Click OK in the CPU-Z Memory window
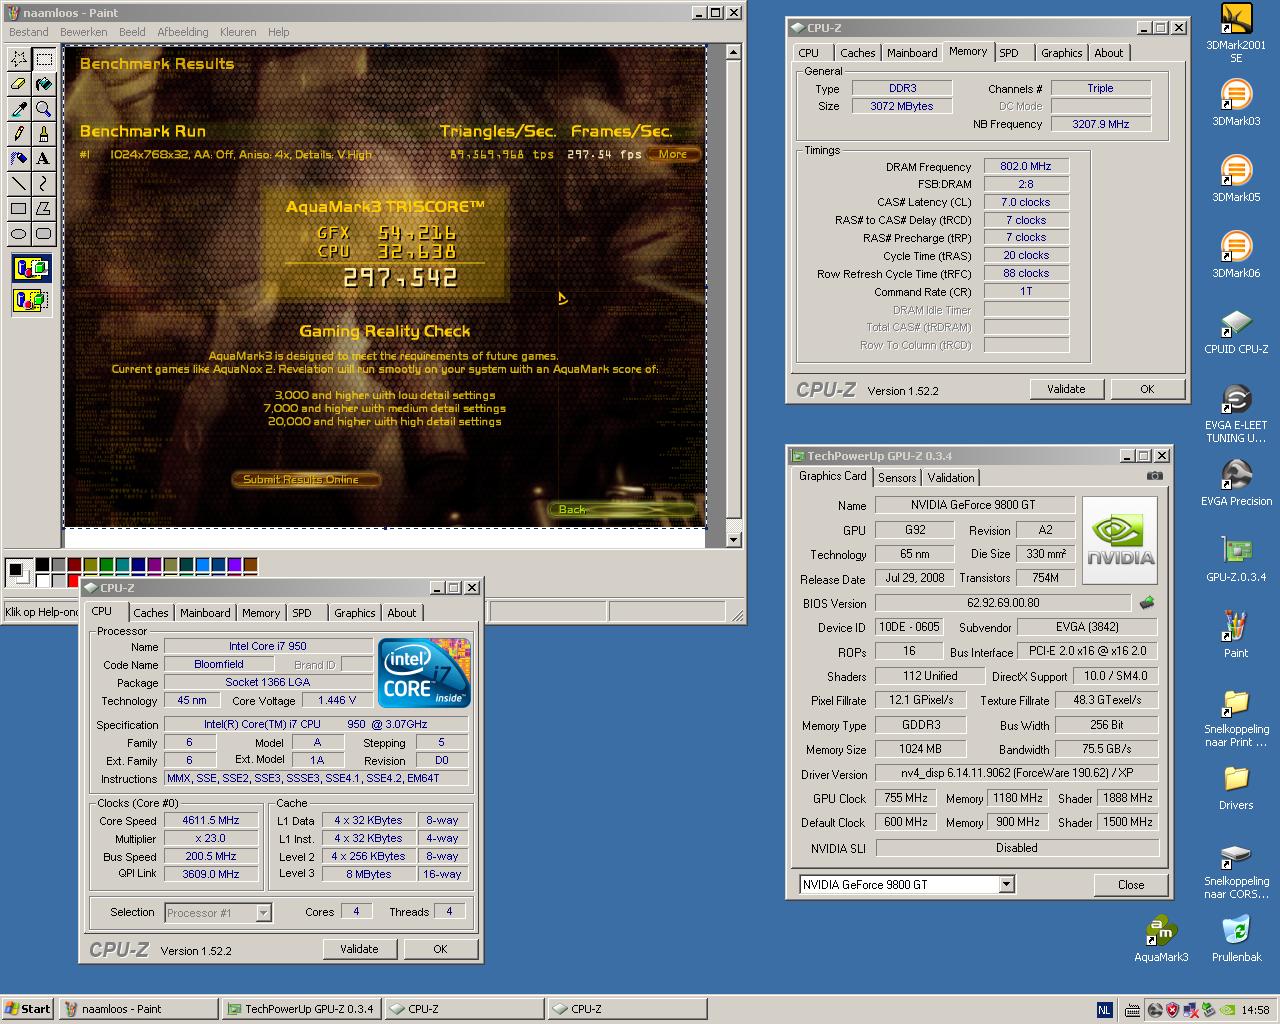The image size is (1280, 1024). point(1147,389)
